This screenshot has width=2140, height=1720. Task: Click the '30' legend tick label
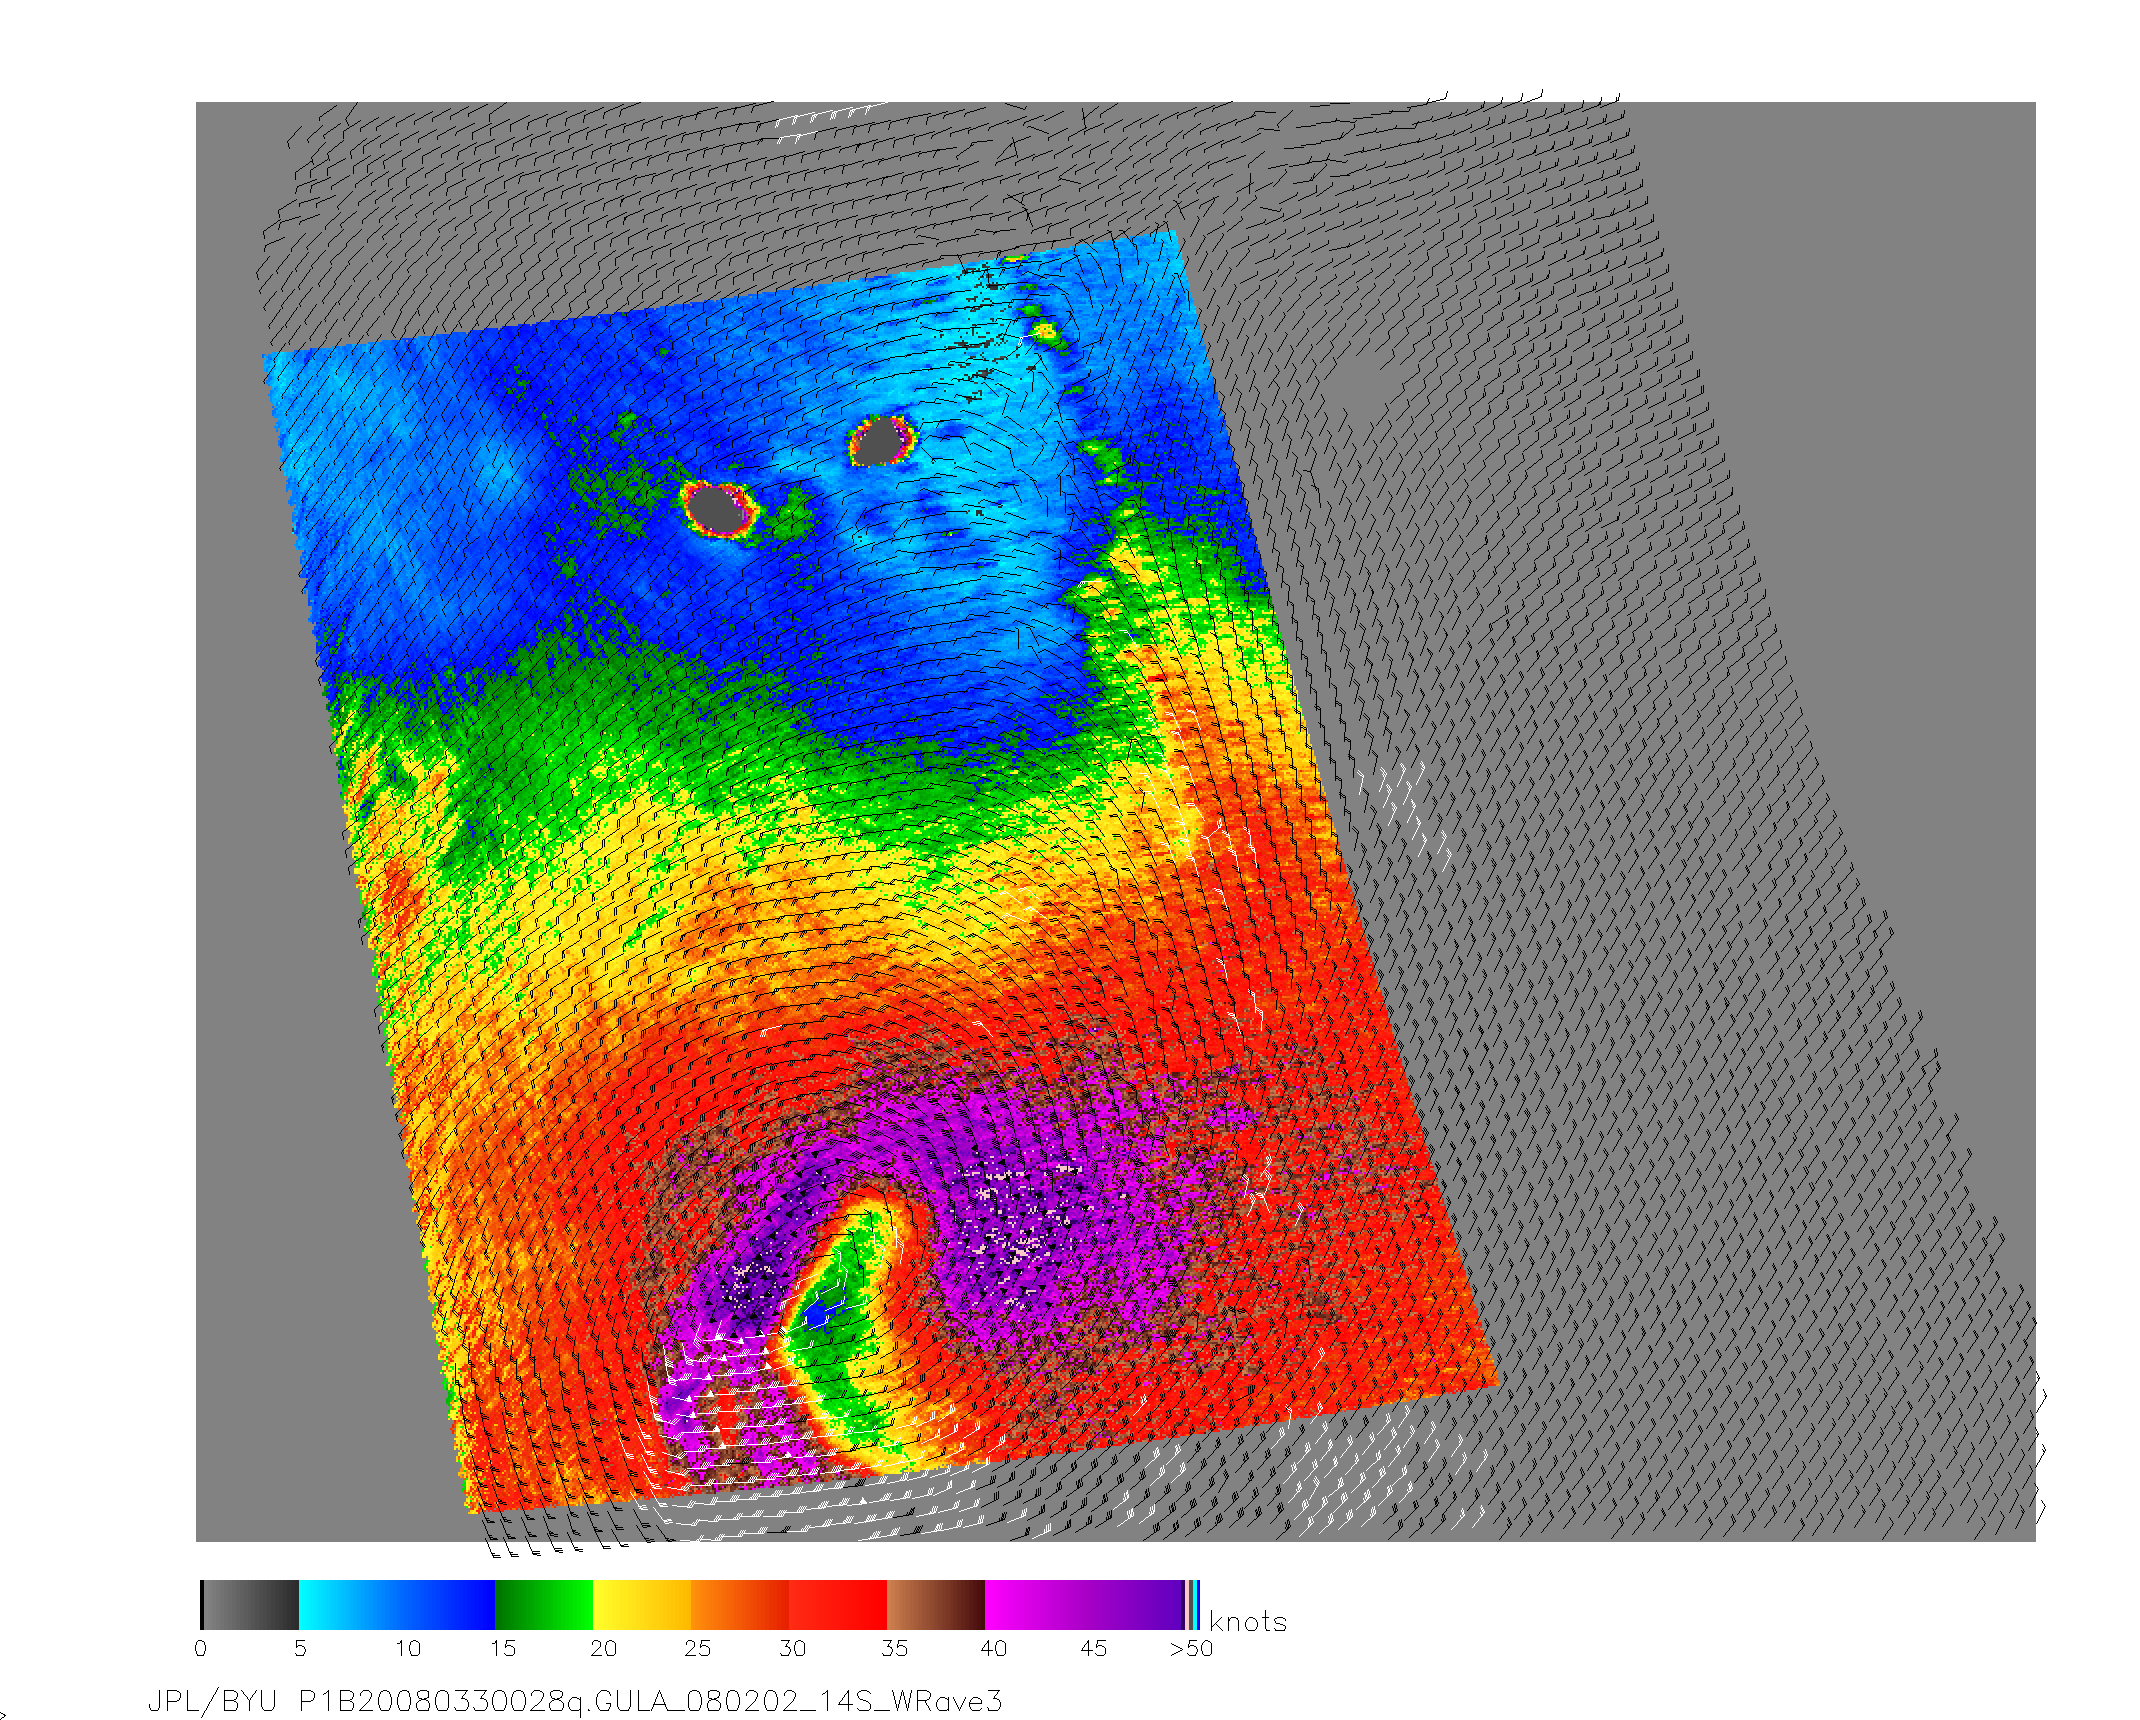coord(793,1649)
